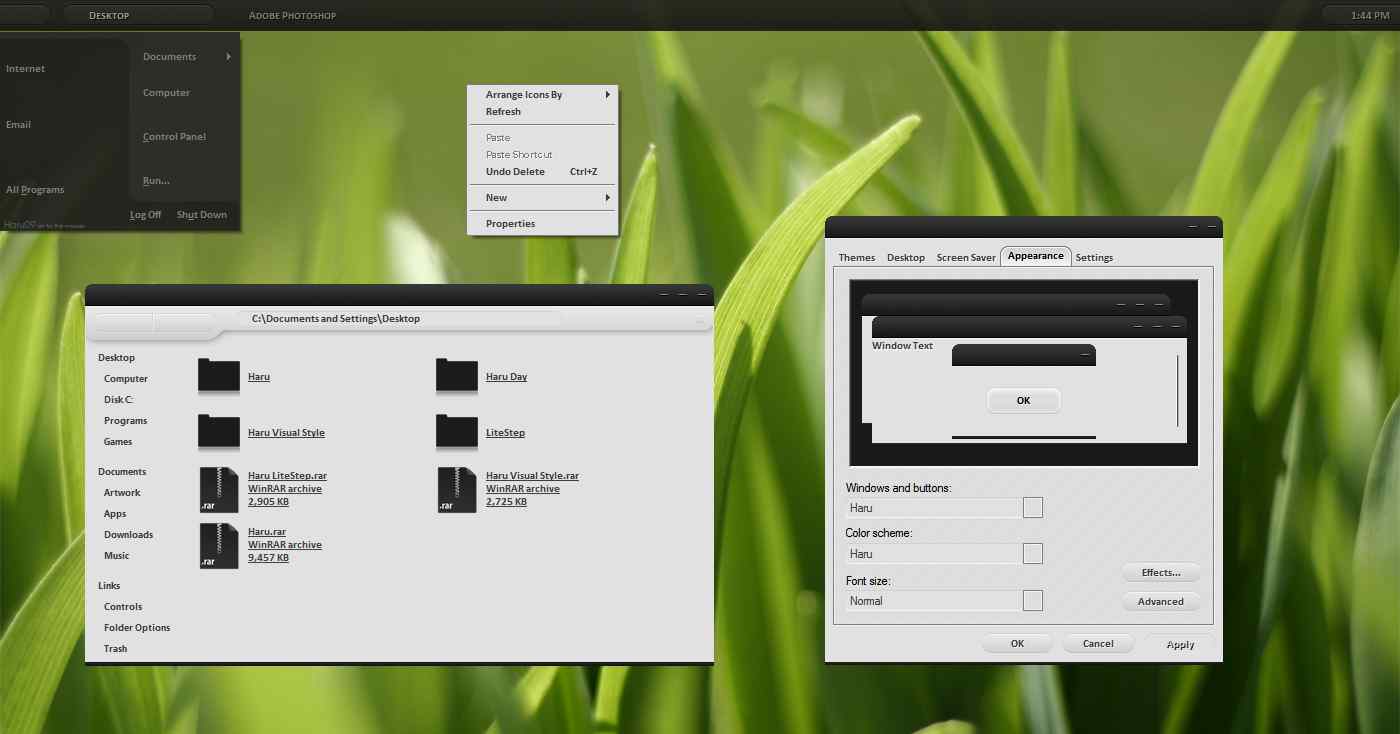Click the Effects... button

[x=1161, y=573]
